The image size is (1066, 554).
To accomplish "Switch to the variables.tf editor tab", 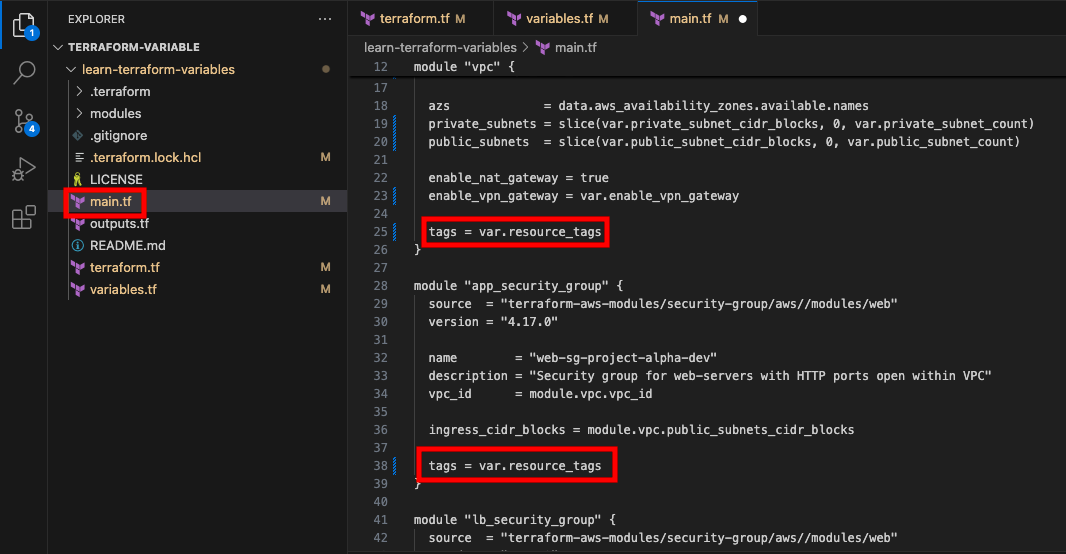I will (559, 18).
